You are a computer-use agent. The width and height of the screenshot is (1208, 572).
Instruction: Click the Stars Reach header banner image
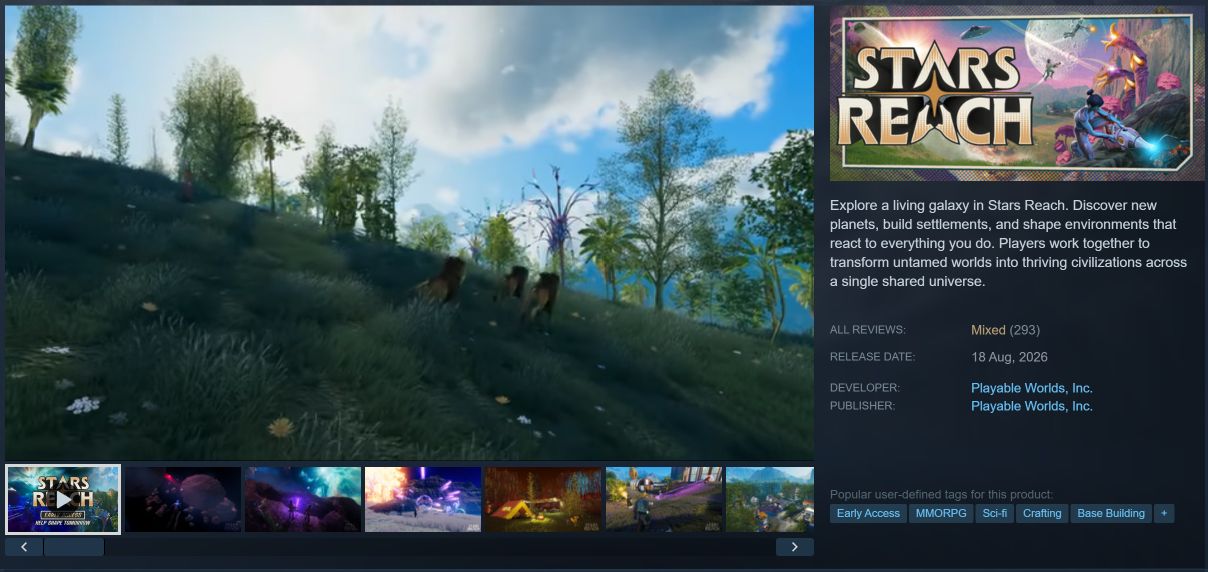point(1017,93)
